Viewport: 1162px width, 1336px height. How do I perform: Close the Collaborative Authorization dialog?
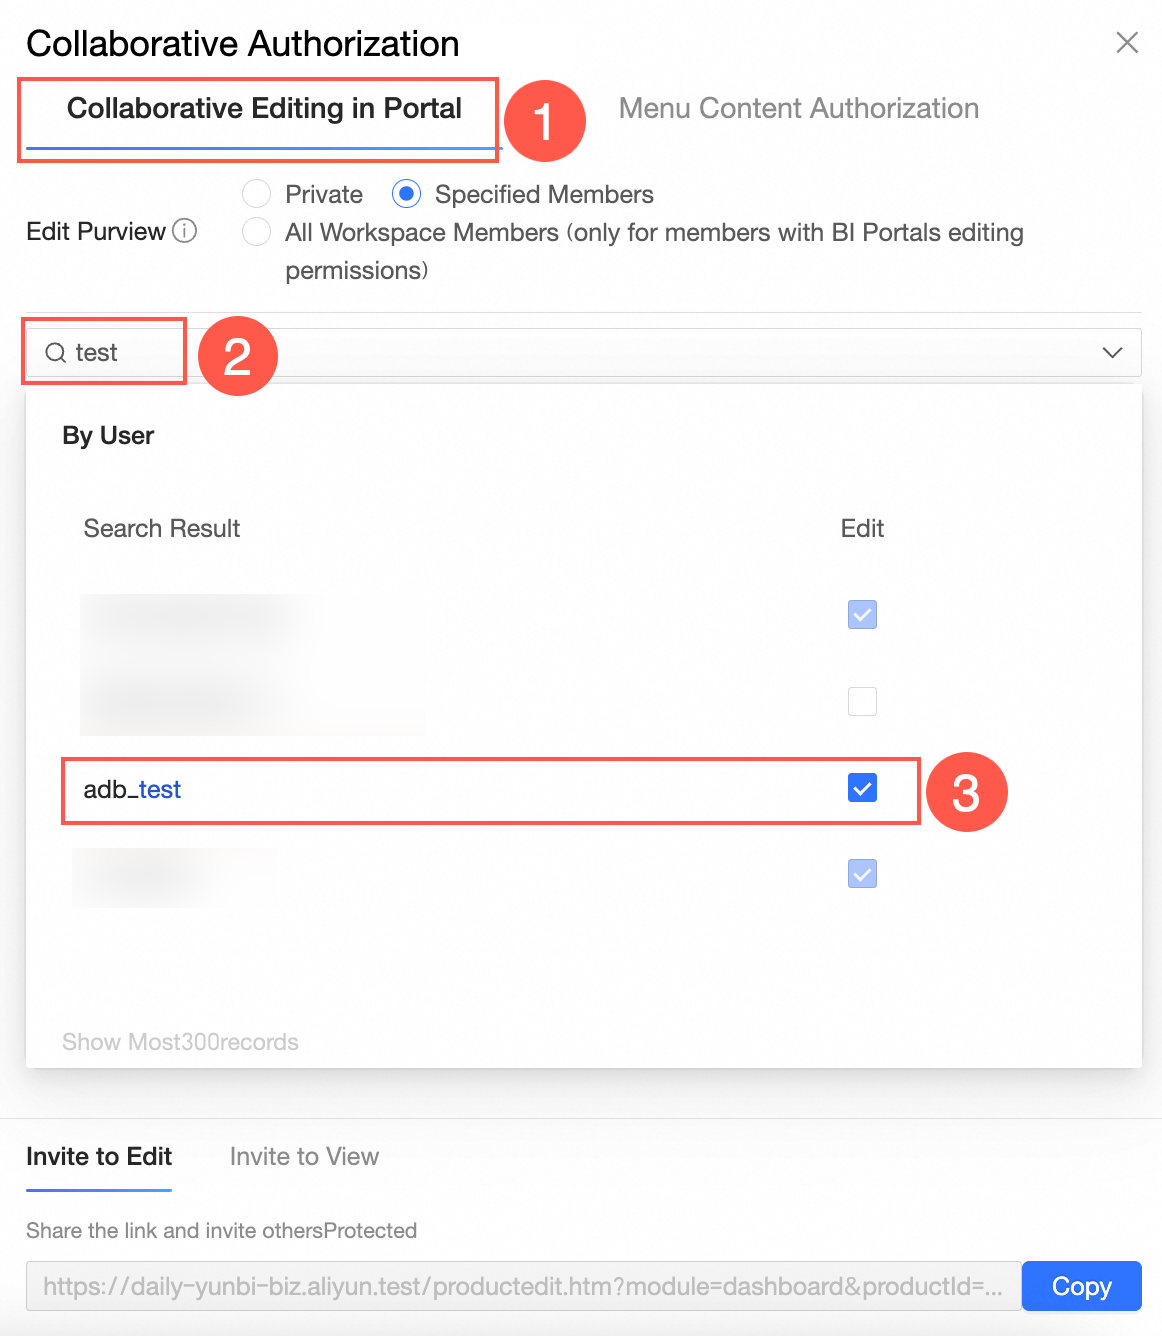point(1127,43)
